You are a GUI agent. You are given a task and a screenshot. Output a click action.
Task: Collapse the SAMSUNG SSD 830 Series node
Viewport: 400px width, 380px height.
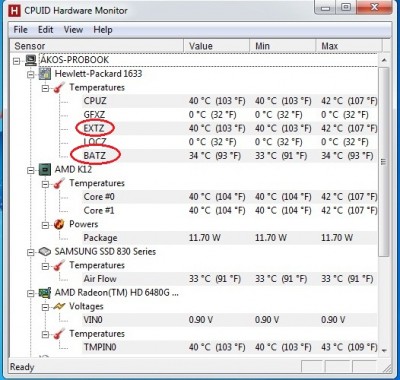[x=31, y=252]
